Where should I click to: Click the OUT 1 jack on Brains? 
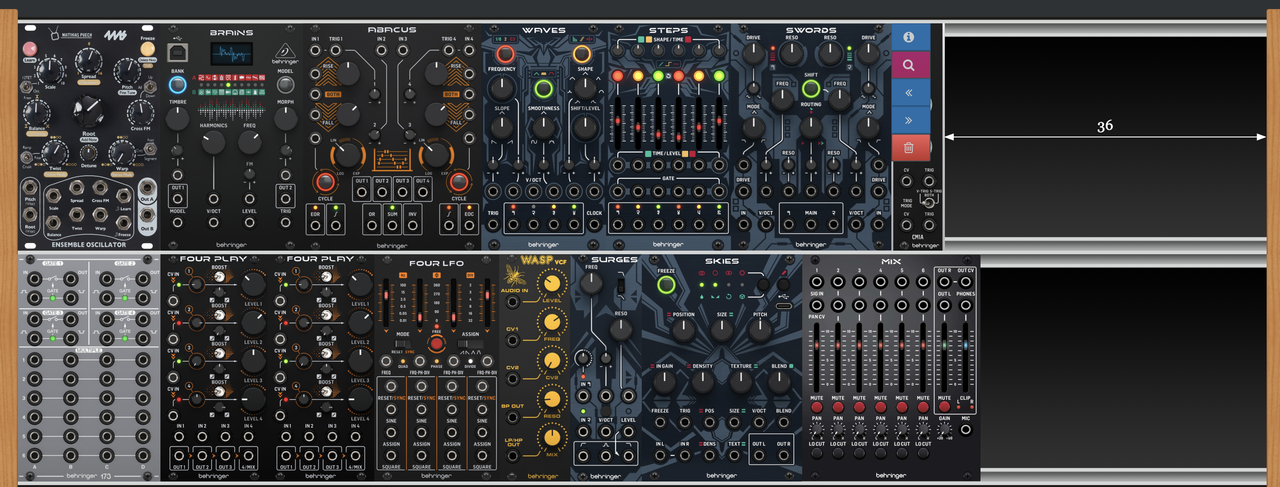(x=177, y=197)
